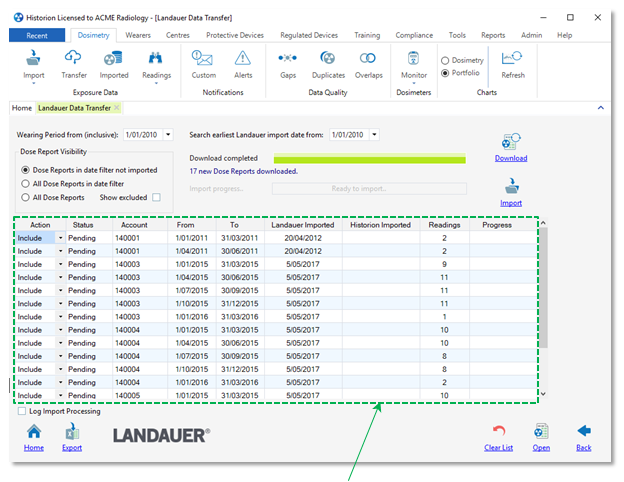Screen dimensions: 624x482
Task: Sort by the Landauer Imported column header
Action: point(303,225)
